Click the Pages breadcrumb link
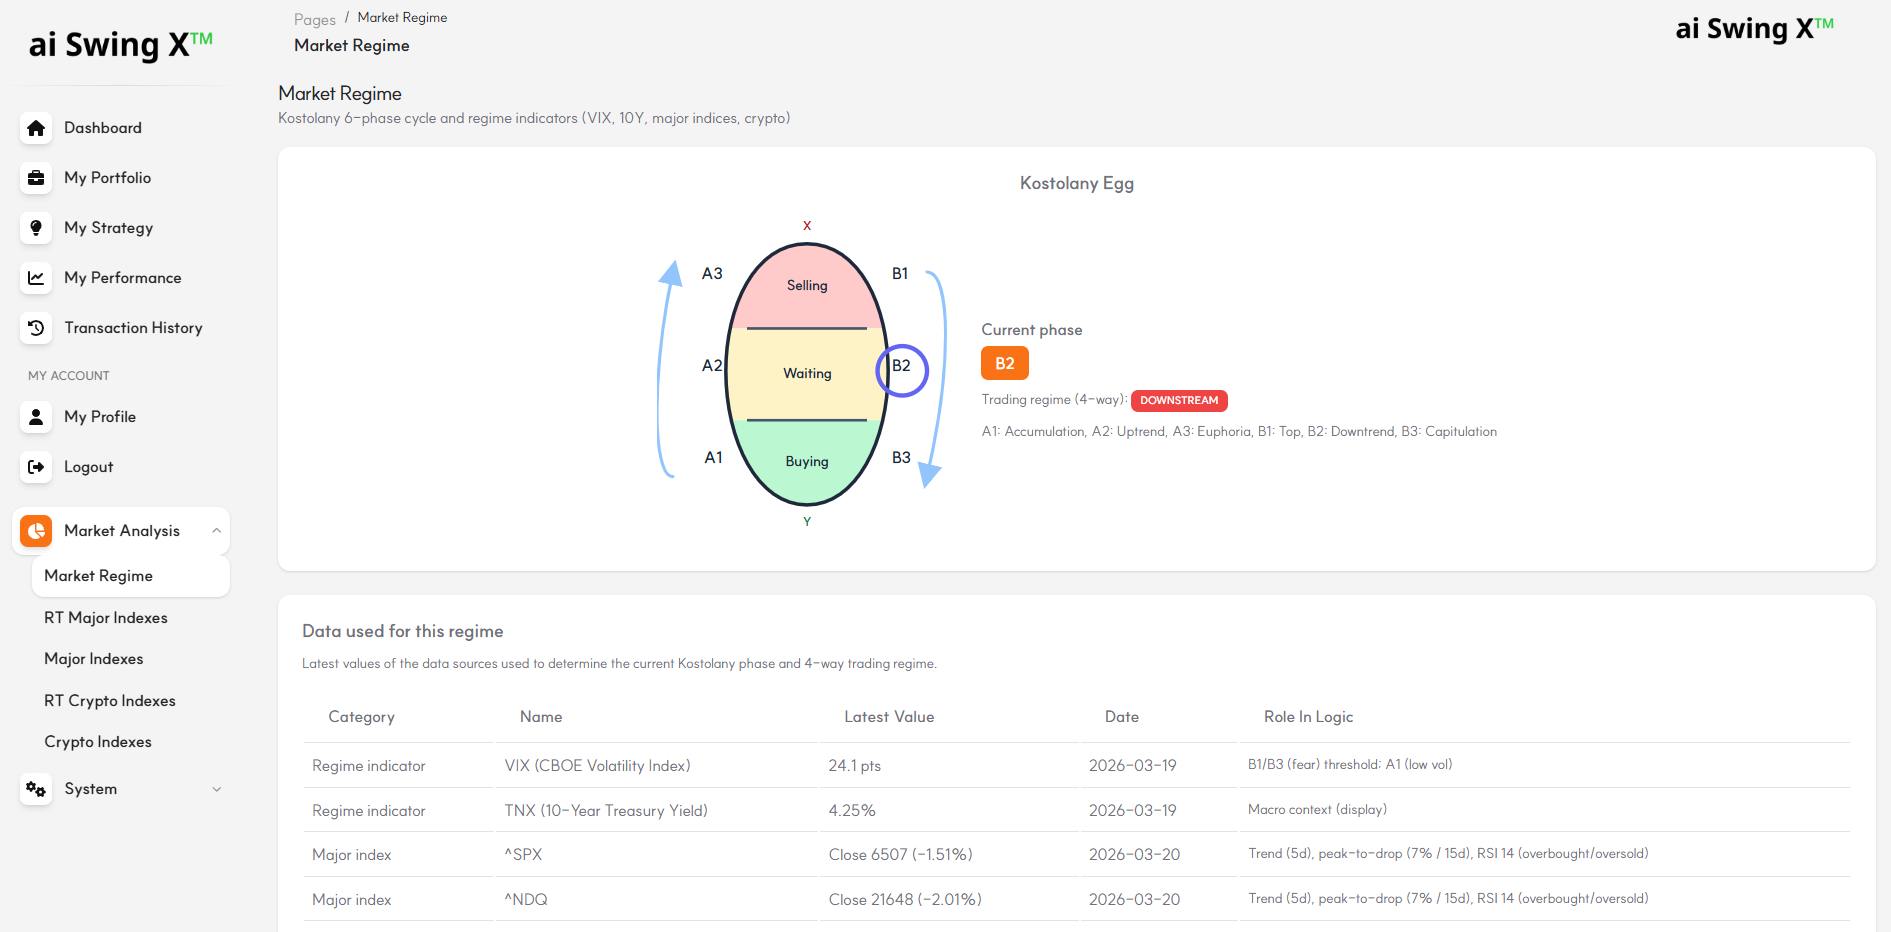The image size is (1891, 932). click(x=314, y=19)
